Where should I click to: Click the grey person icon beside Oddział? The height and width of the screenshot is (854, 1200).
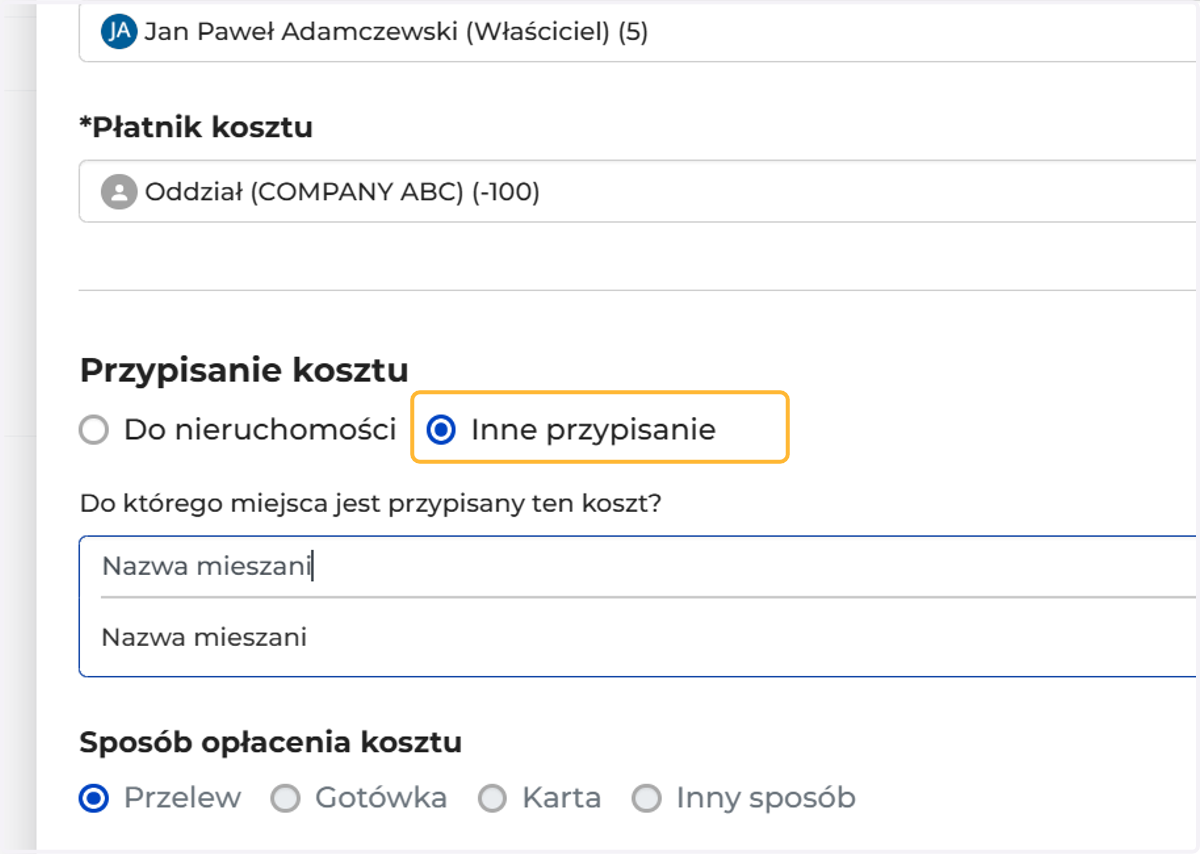pos(119,191)
